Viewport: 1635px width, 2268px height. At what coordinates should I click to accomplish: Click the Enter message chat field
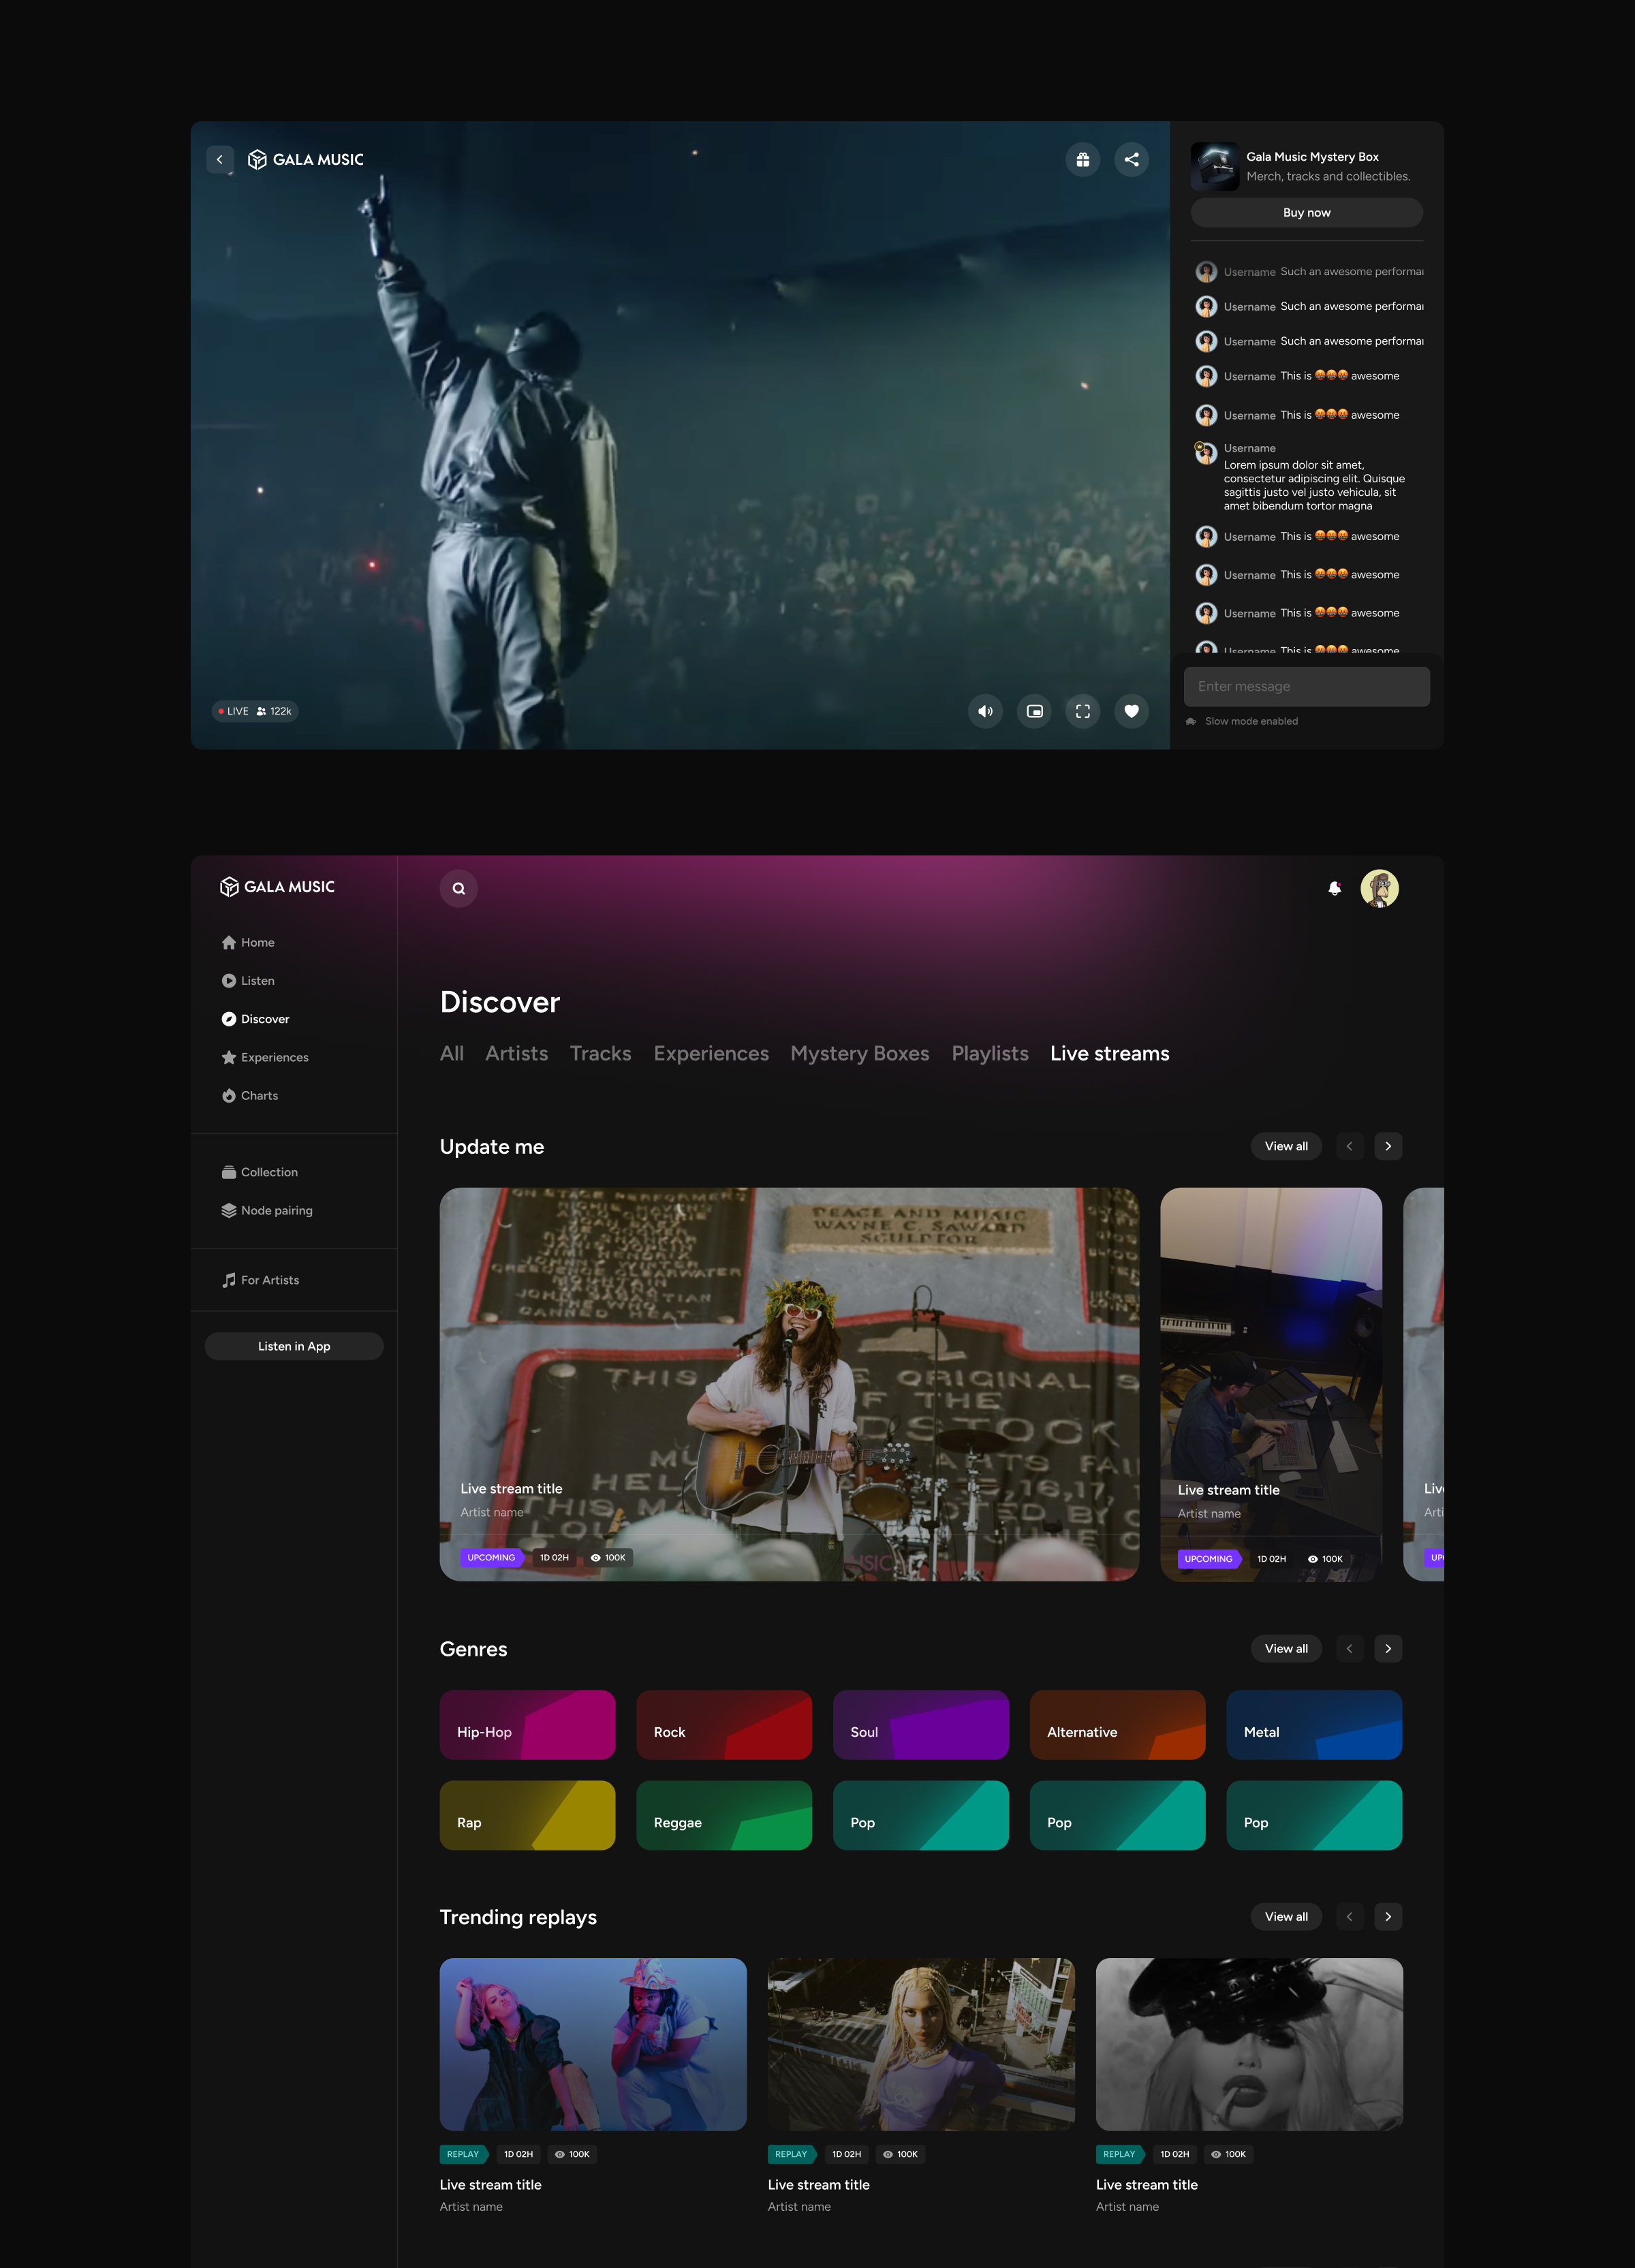coord(1306,686)
